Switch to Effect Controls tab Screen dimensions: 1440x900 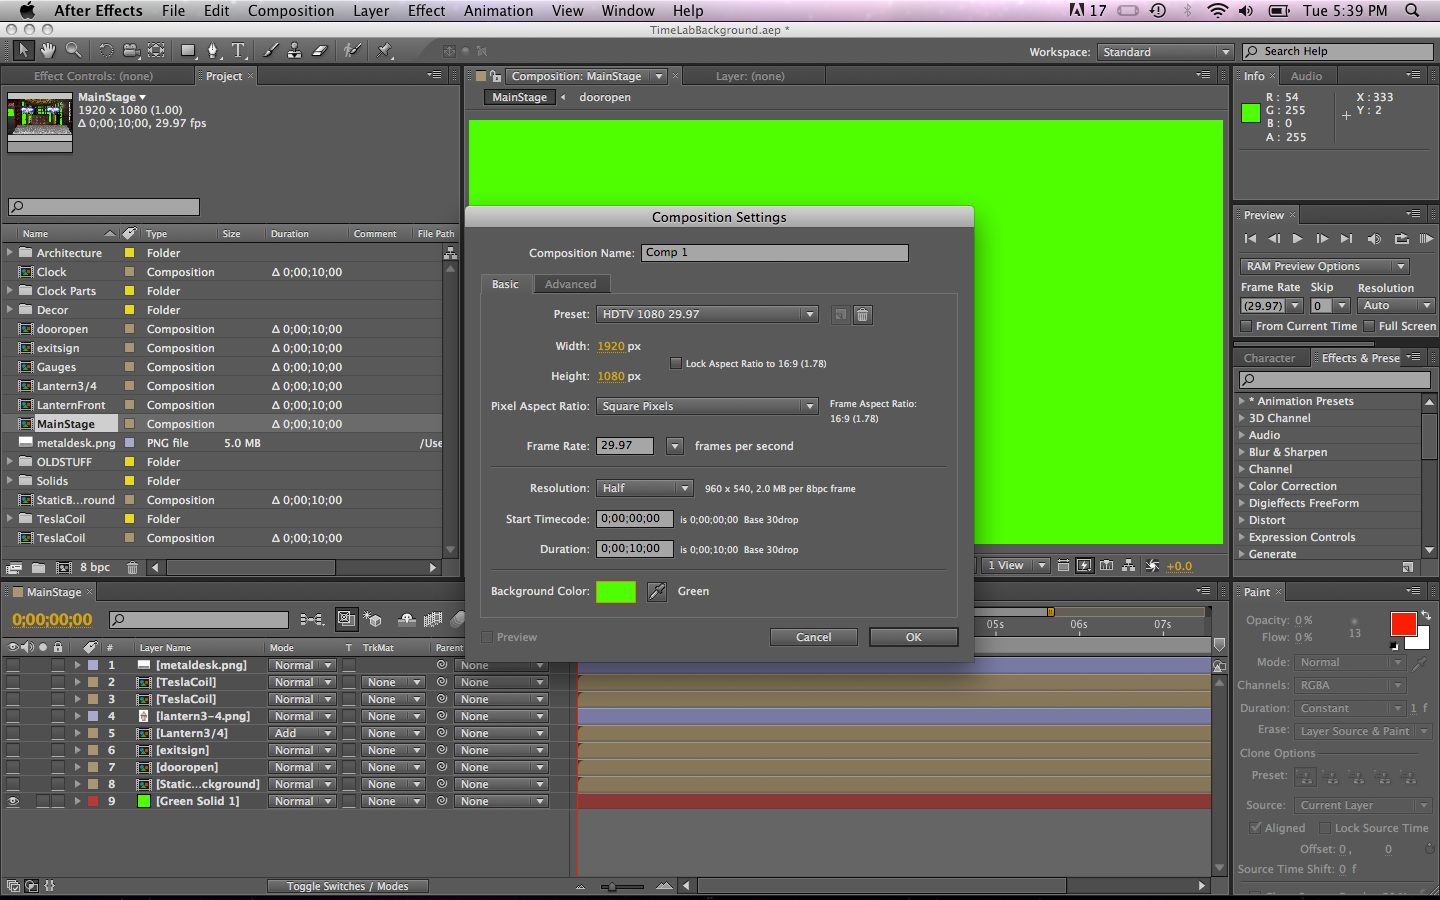[x=94, y=76]
